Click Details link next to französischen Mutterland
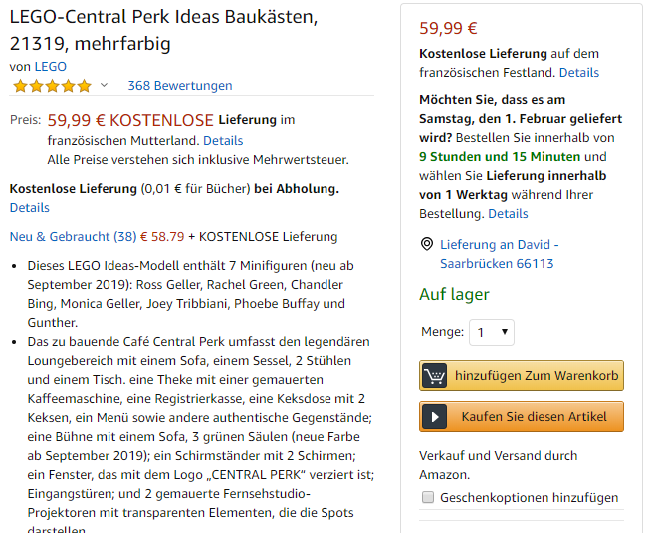650x533 pixels. point(223,140)
